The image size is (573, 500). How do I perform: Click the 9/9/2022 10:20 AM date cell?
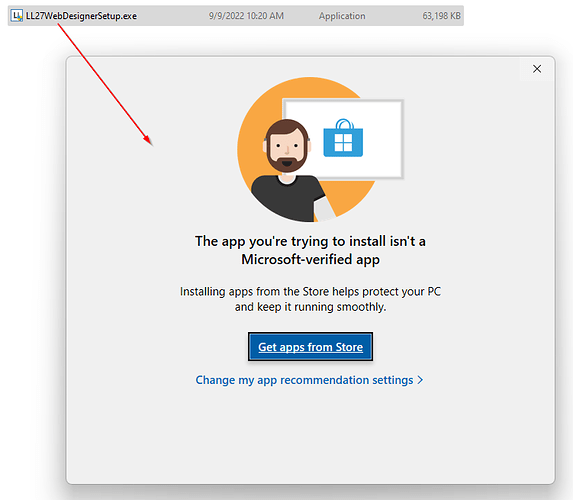click(x=246, y=16)
